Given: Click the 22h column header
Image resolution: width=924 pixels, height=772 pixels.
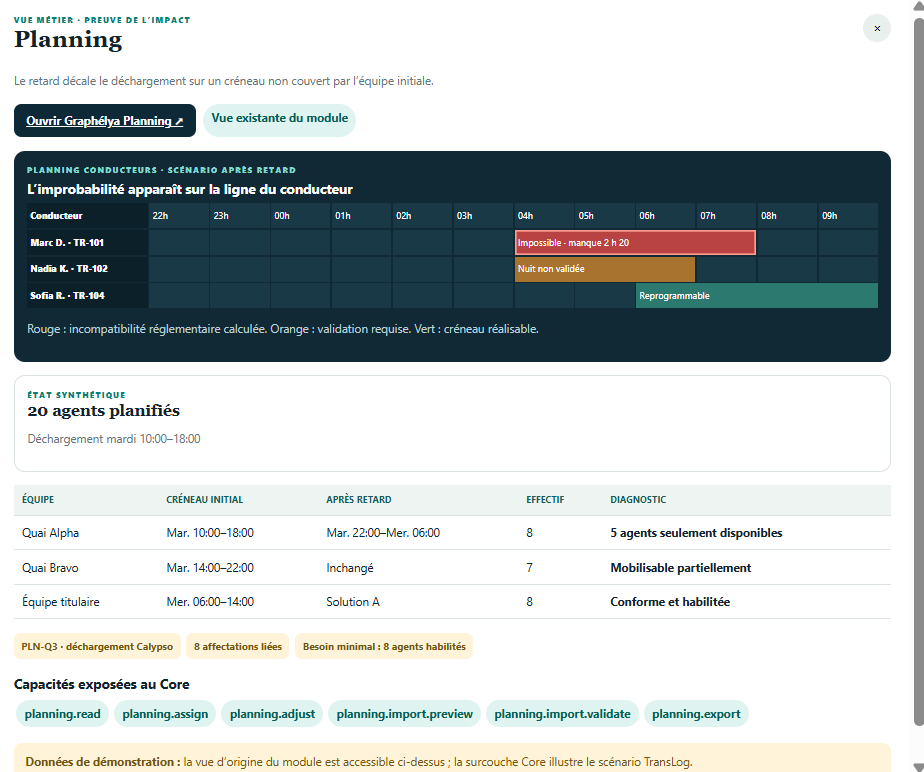Looking at the screenshot, I should [179, 216].
